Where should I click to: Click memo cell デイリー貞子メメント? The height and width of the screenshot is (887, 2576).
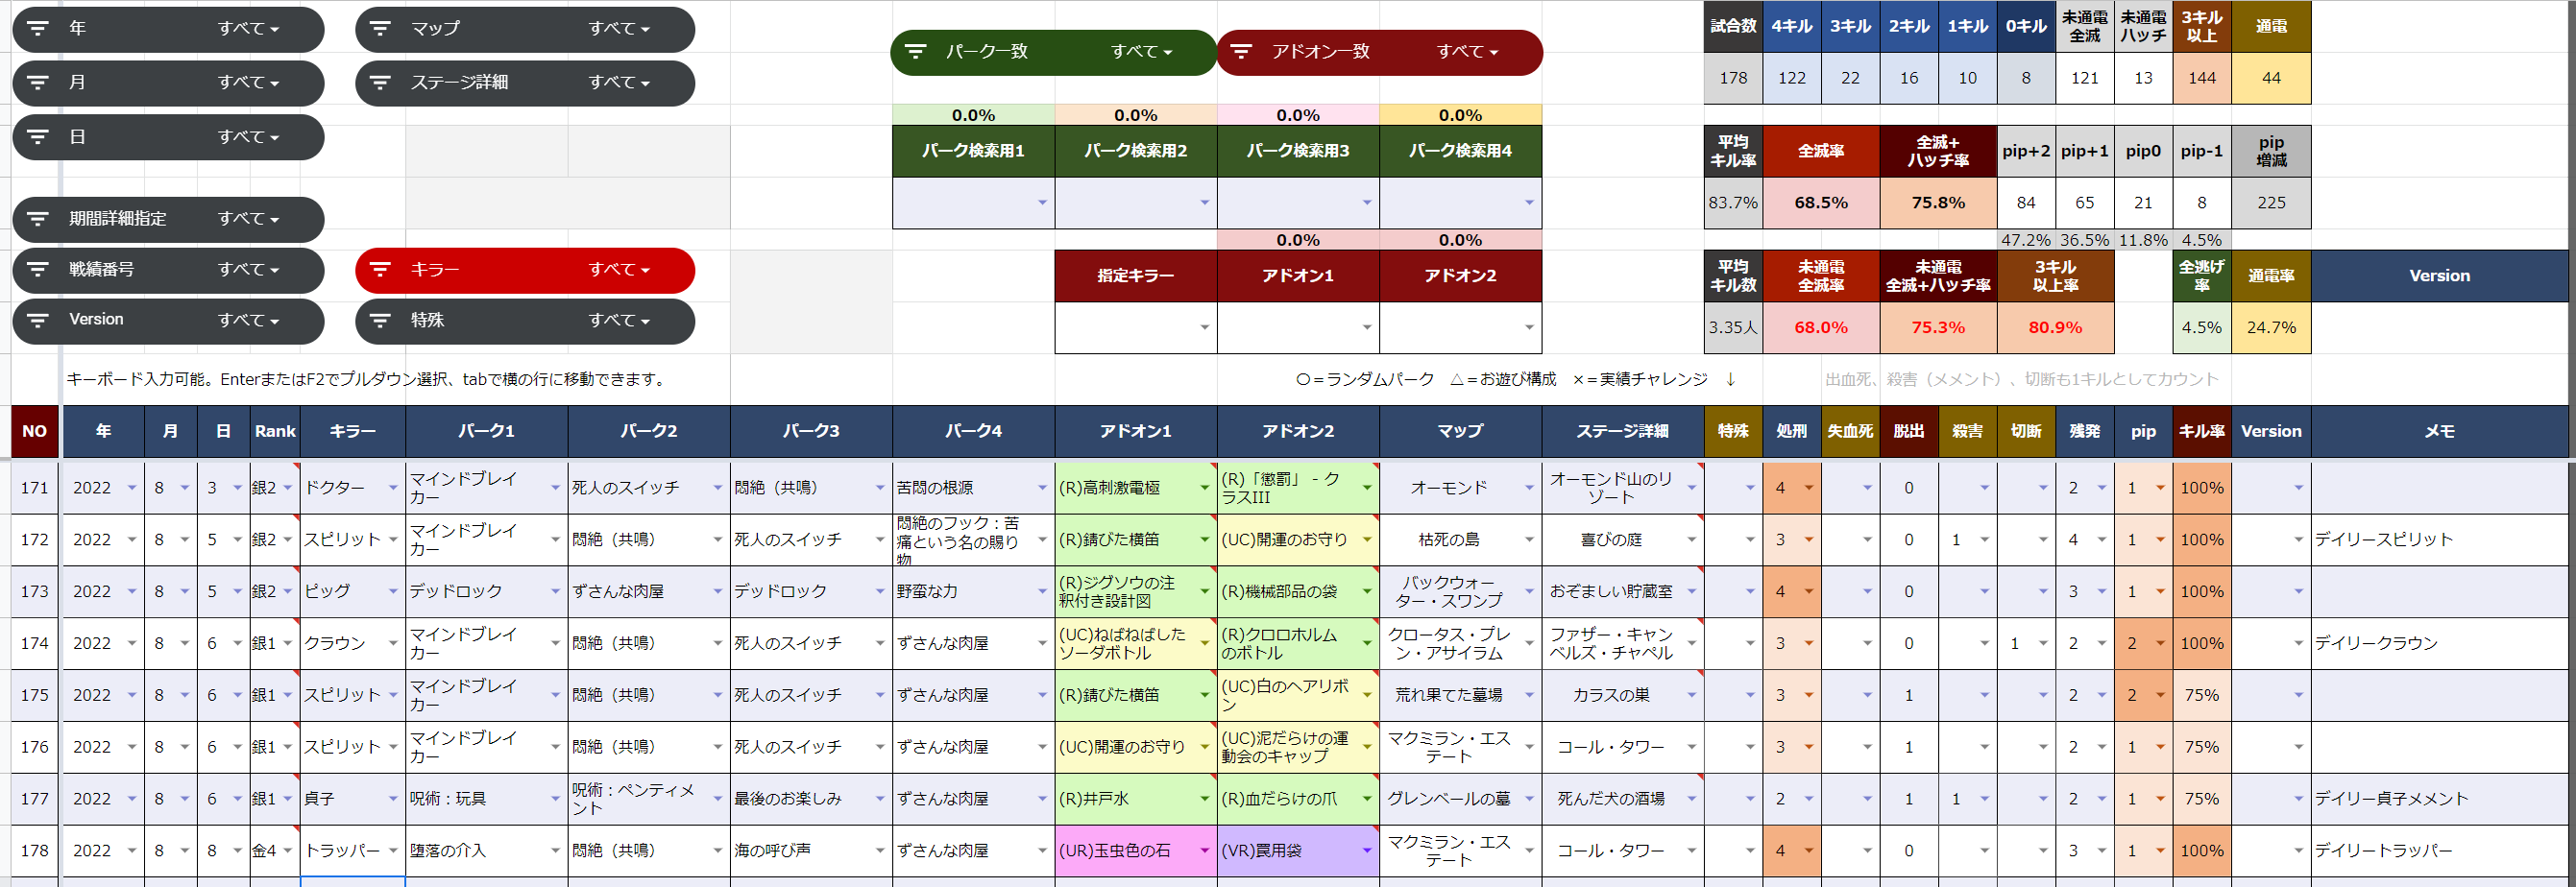[x=2439, y=799]
